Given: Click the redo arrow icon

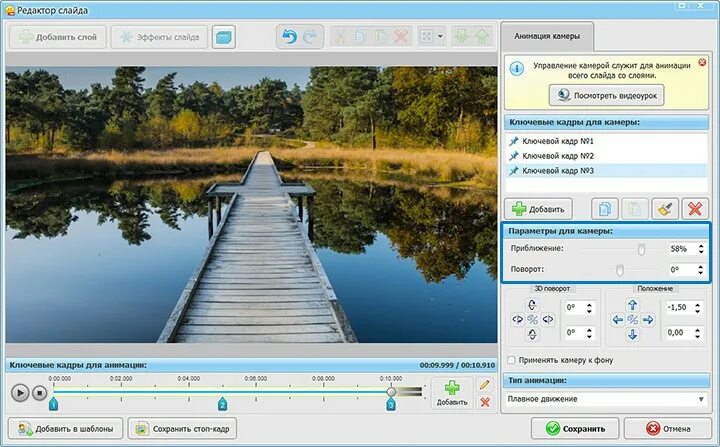Looking at the screenshot, I should [x=310, y=36].
